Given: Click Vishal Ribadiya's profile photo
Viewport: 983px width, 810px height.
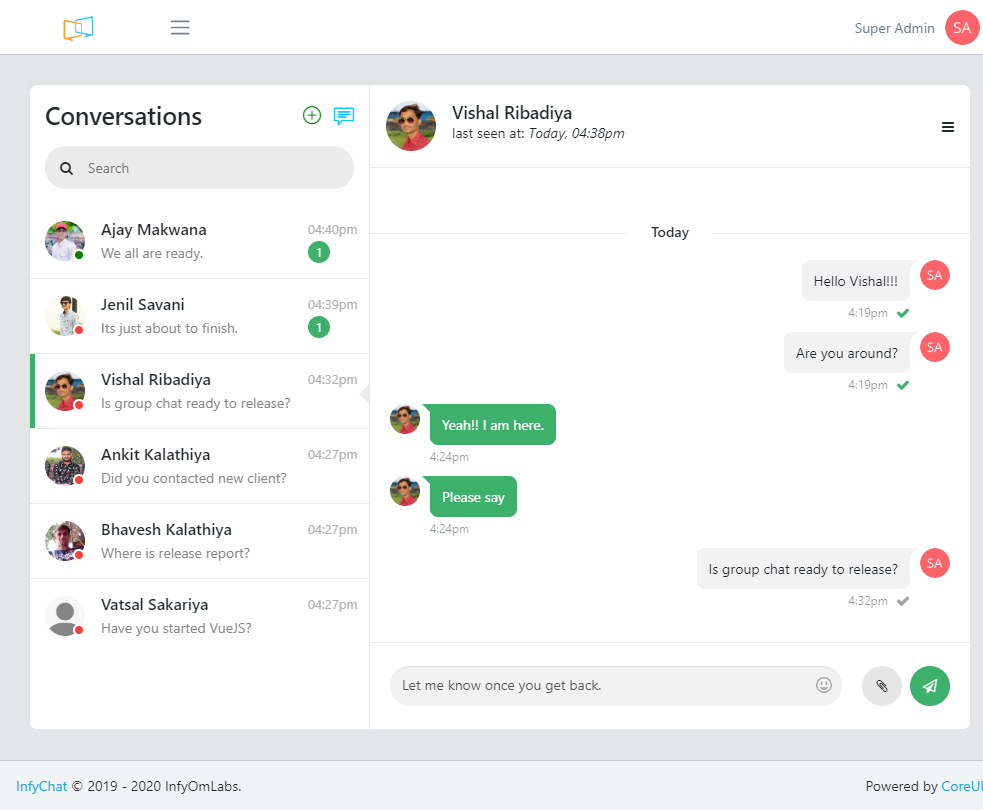Looking at the screenshot, I should pos(410,126).
